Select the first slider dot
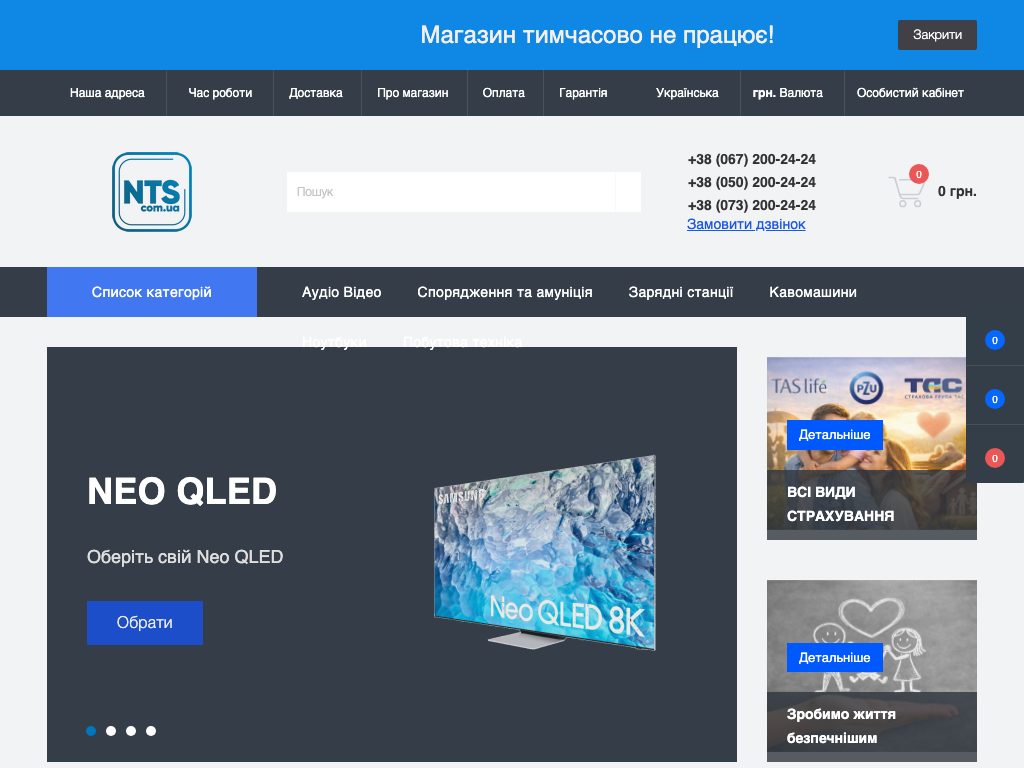 [91, 731]
